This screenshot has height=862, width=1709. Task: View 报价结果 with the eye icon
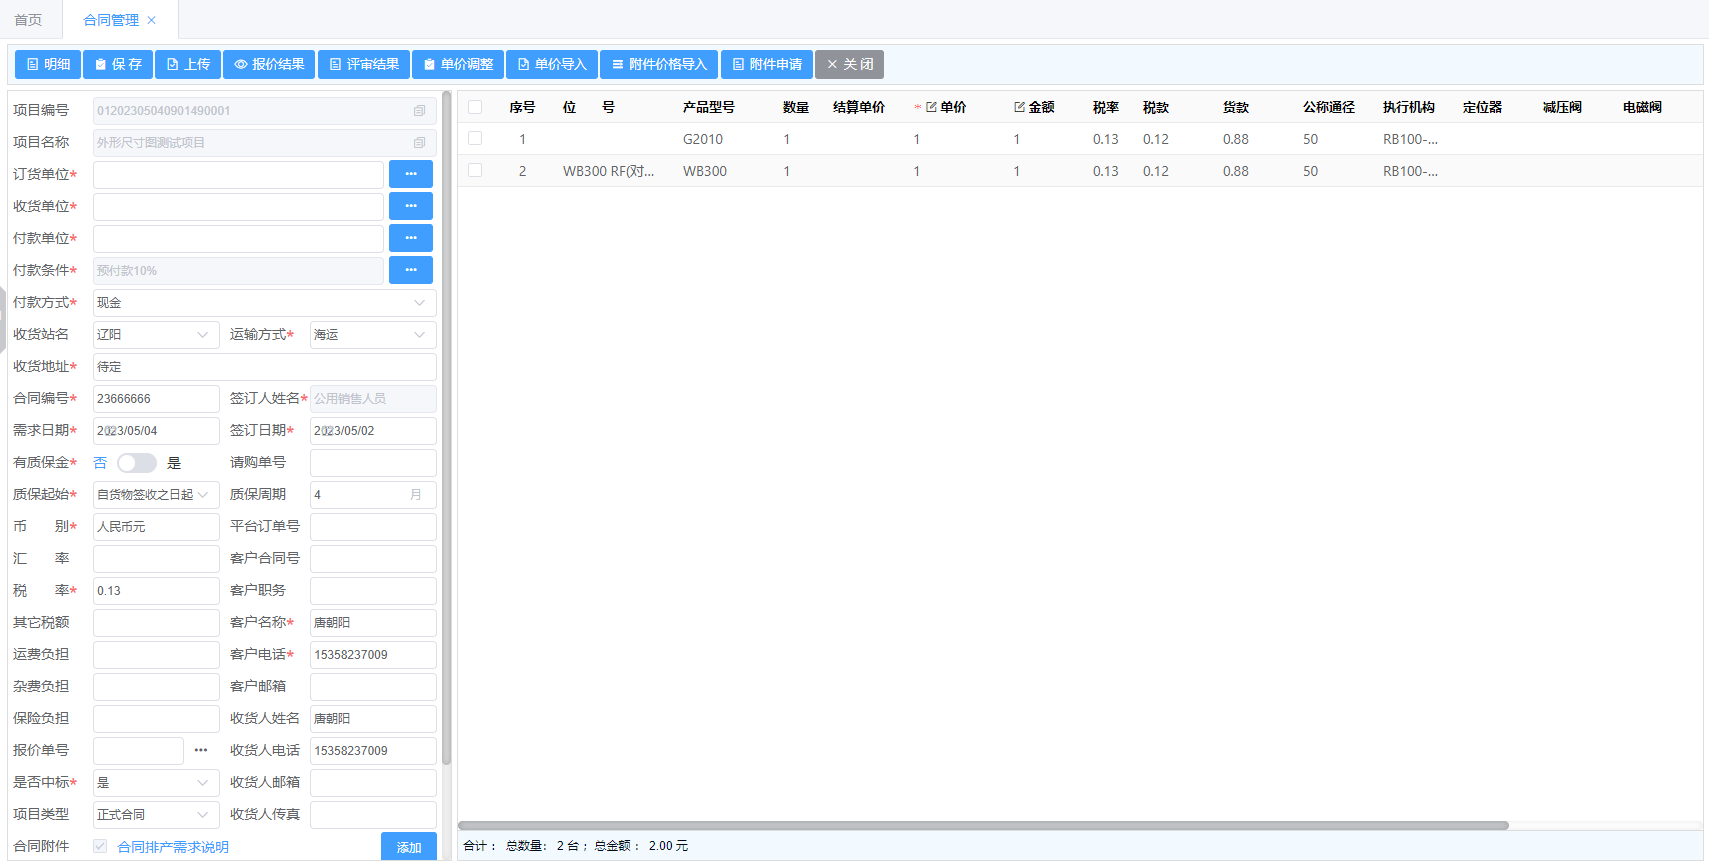coord(269,64)
